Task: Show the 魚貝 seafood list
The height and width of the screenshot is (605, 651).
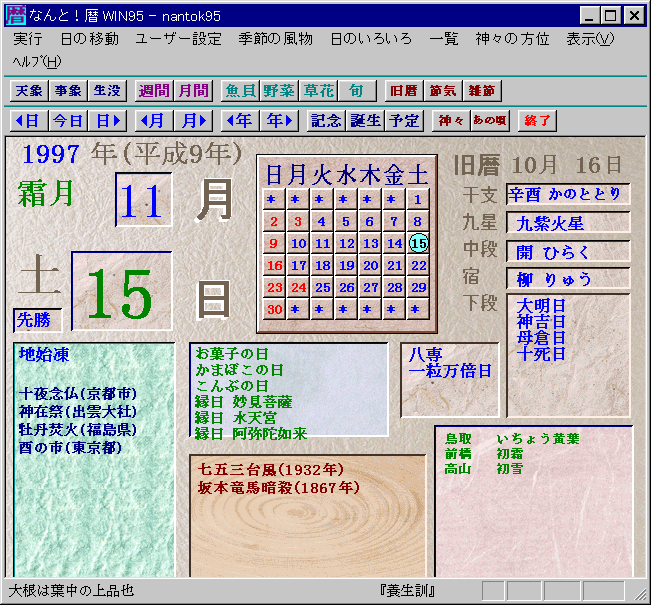Action: coord(240,91)
